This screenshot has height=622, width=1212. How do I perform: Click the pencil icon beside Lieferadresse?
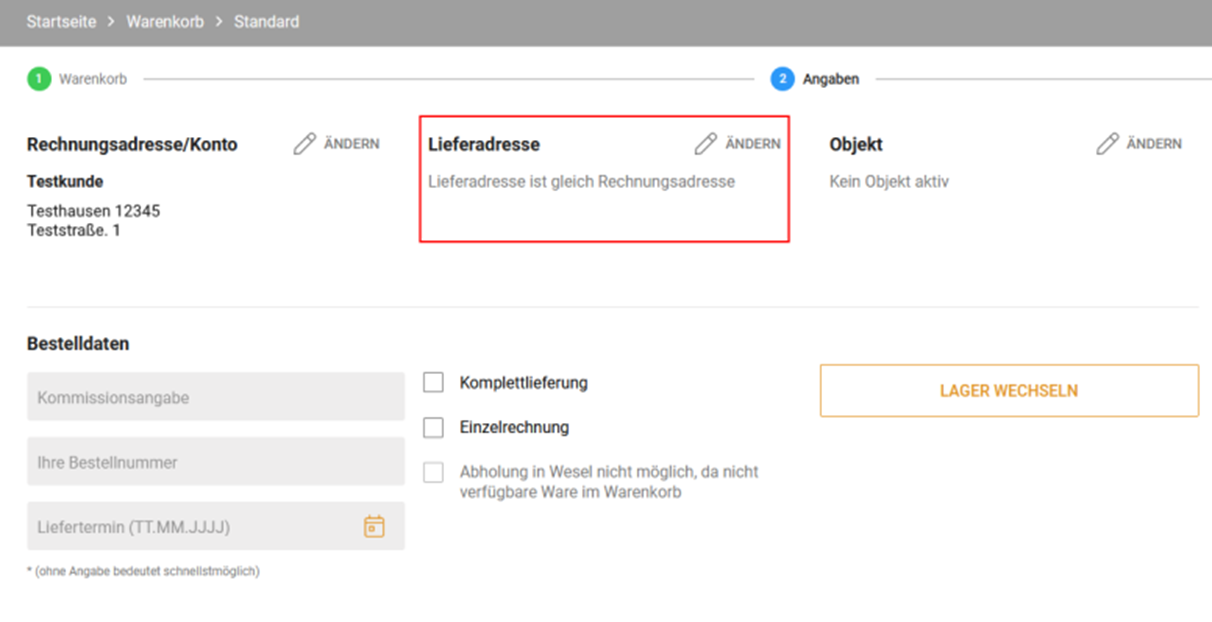(x=705, y=144)
